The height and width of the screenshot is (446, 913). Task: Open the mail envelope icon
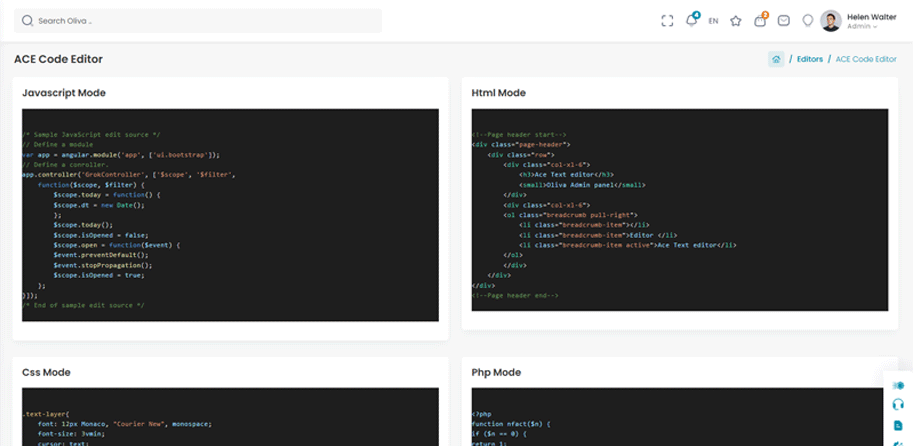(784, 21)
